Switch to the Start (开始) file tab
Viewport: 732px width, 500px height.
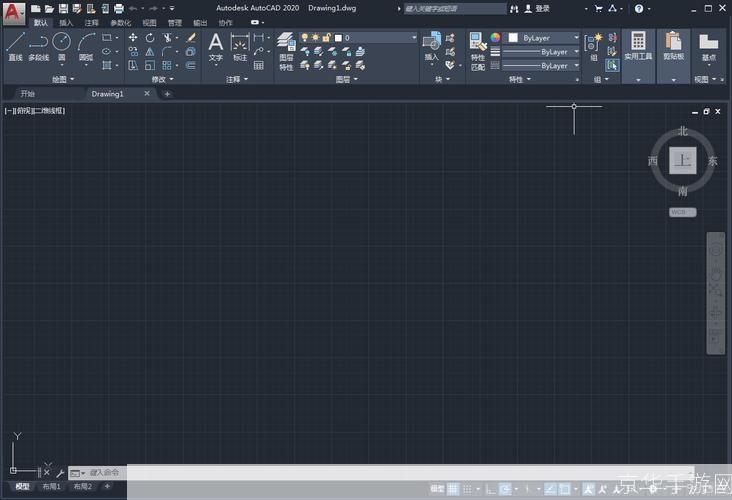[x=28, y=94]
